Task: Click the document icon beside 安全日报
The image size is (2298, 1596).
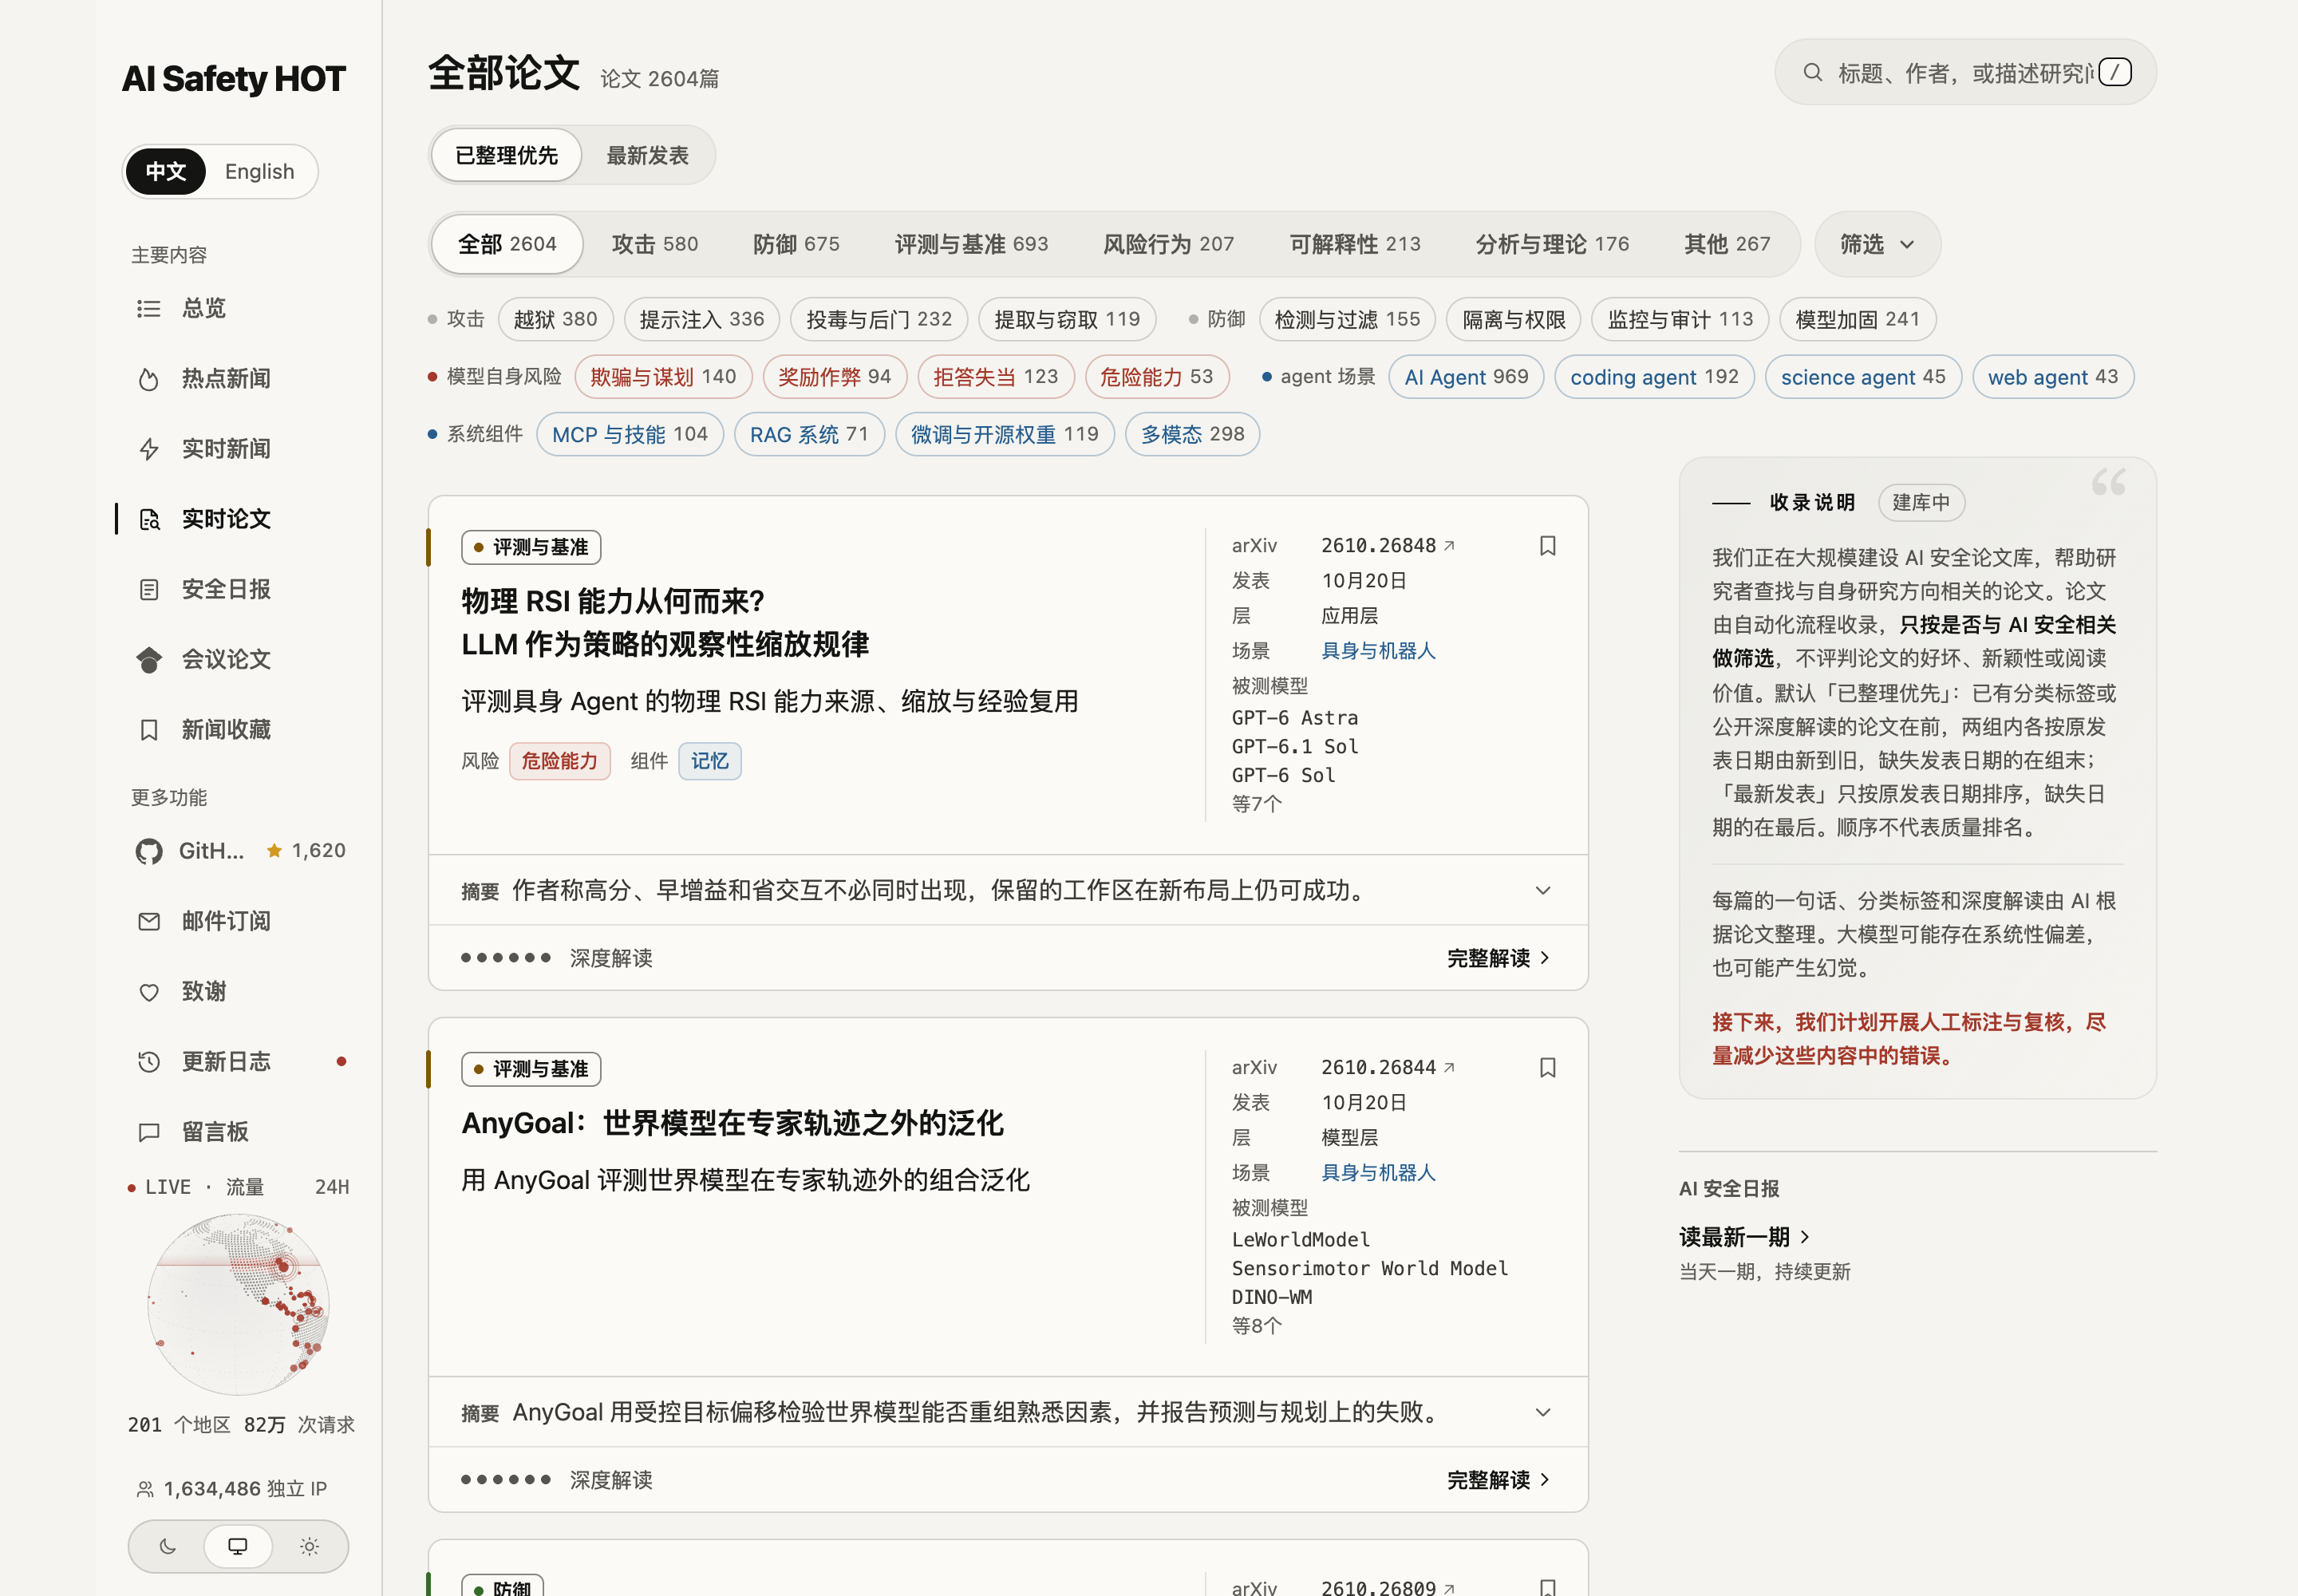Action: (149, 590)
